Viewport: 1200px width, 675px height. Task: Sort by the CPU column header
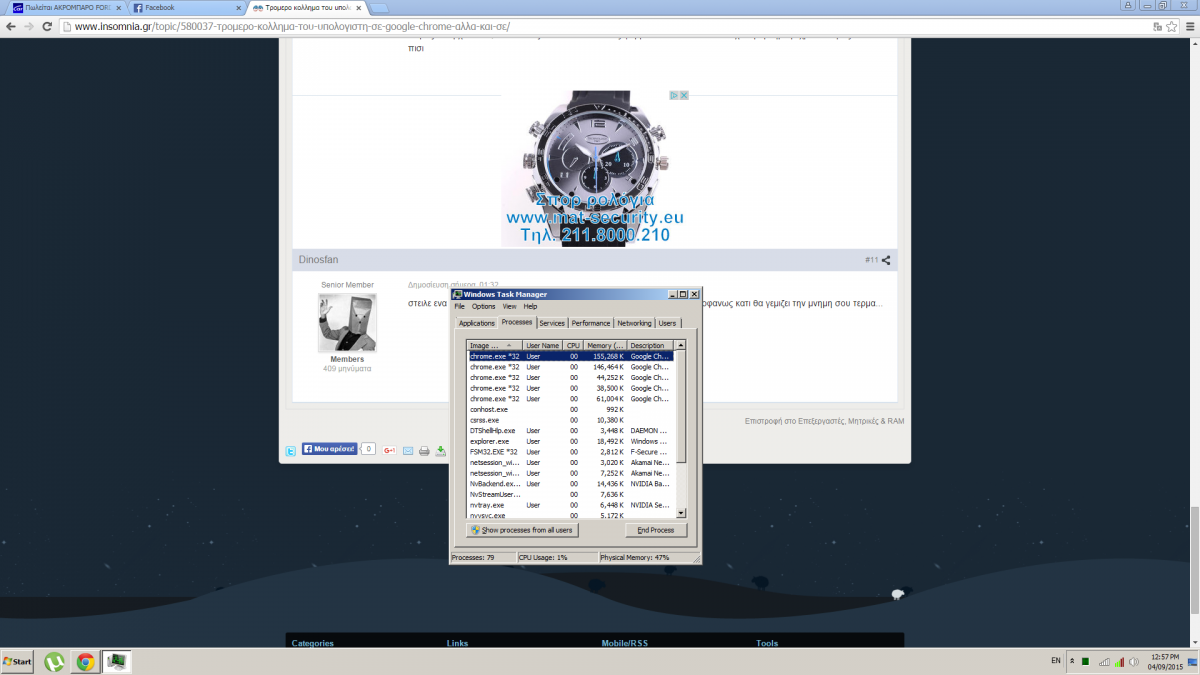click(573, 345)
